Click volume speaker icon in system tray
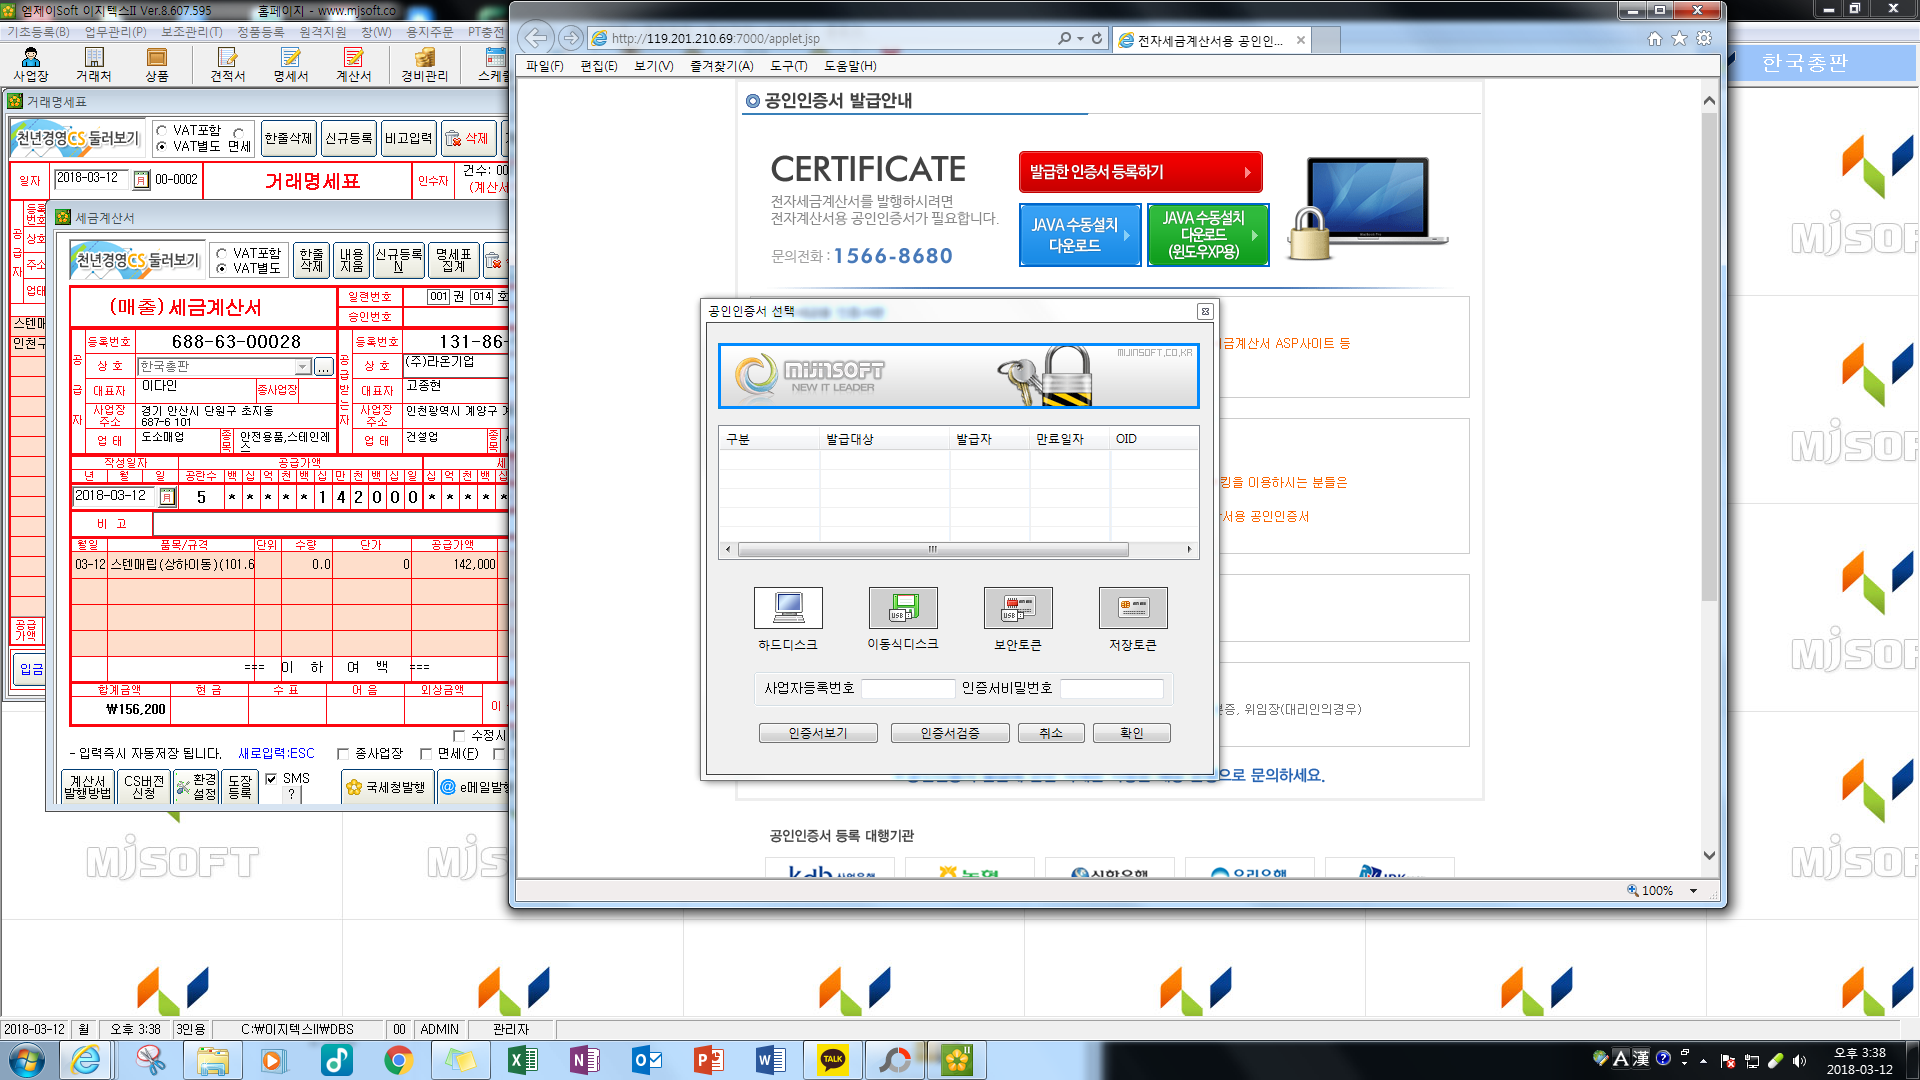Screen dimensions: 1920x1080 [1799, 1061]
